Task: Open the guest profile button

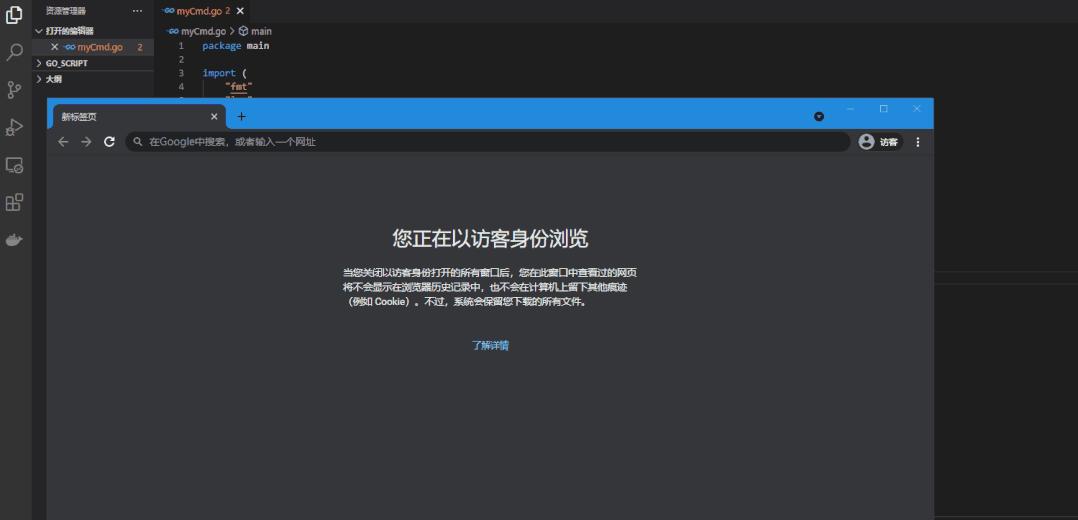Action: [x=879, y=142]
